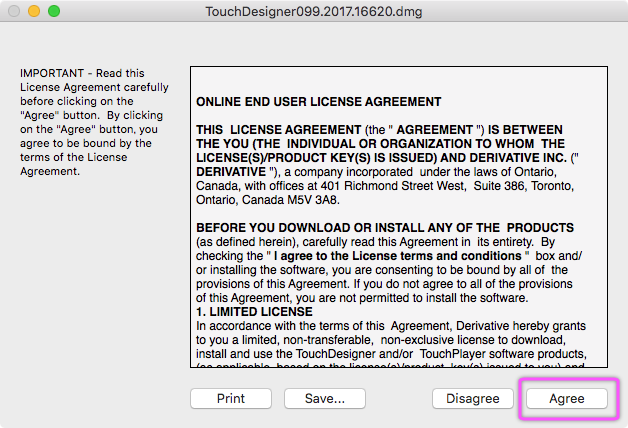The height and width of the screenshot is (428, 628).
Task: Click the quoted 'I agree to the License terms' text
Action: [390, 256]
